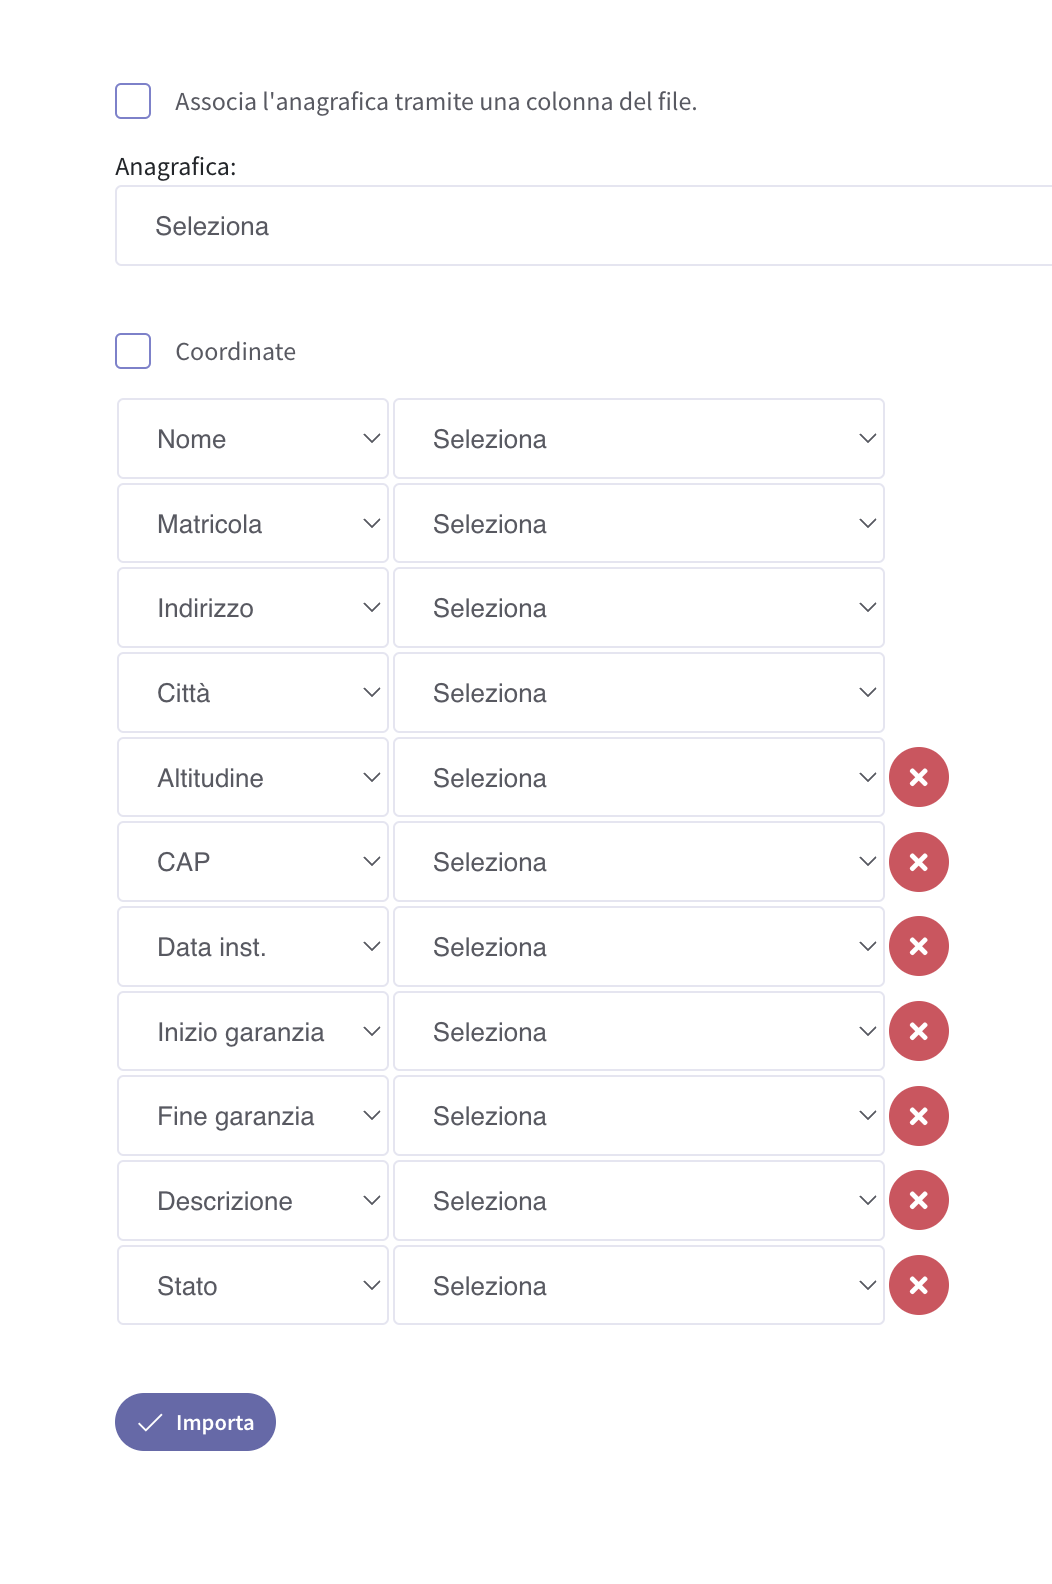Remove the Altitudine mapping row
This screenshot has height=1584, width=1052.
pyautogui.click(x=919, y=777)
